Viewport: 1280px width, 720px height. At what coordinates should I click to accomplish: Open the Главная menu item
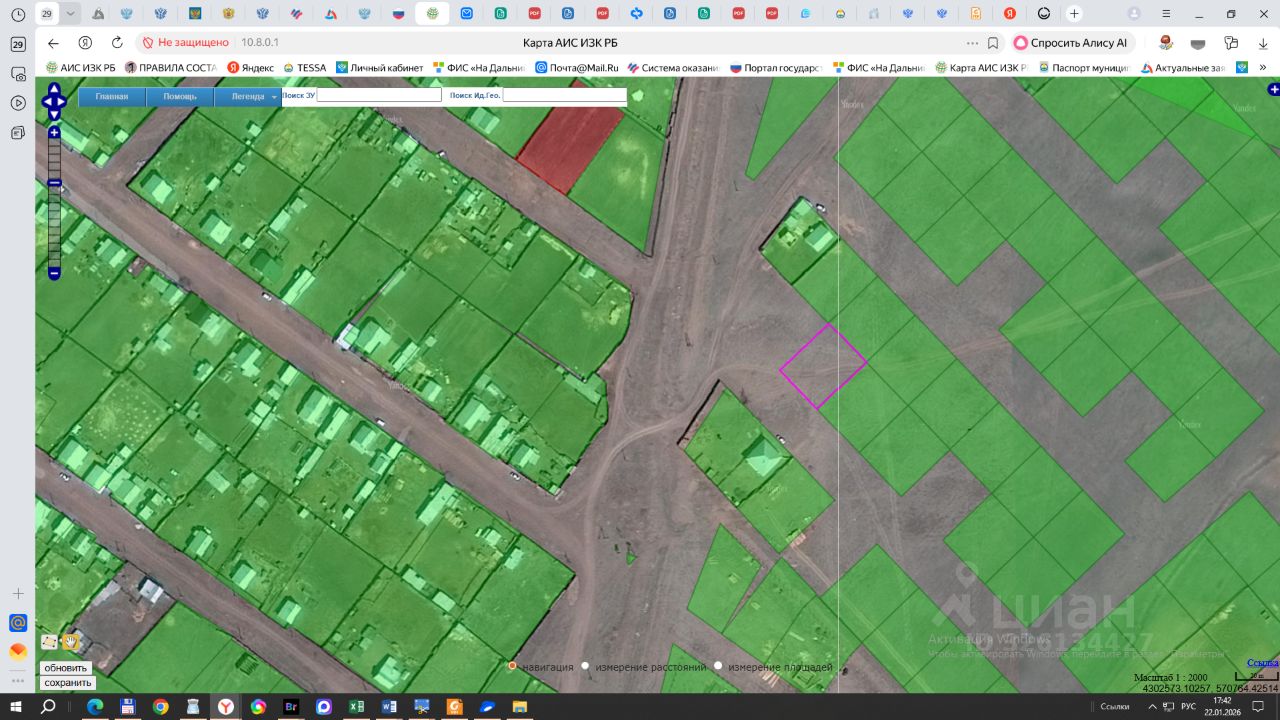[112, 97]
